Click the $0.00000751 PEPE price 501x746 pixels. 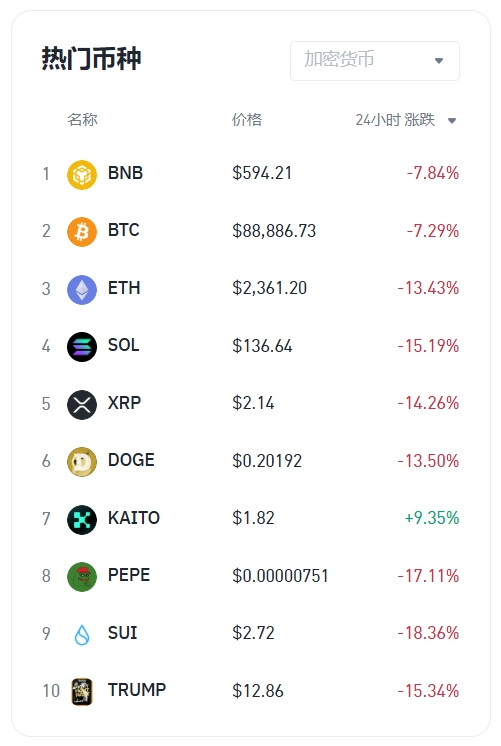pyautogui.click(x=280, y=576)
